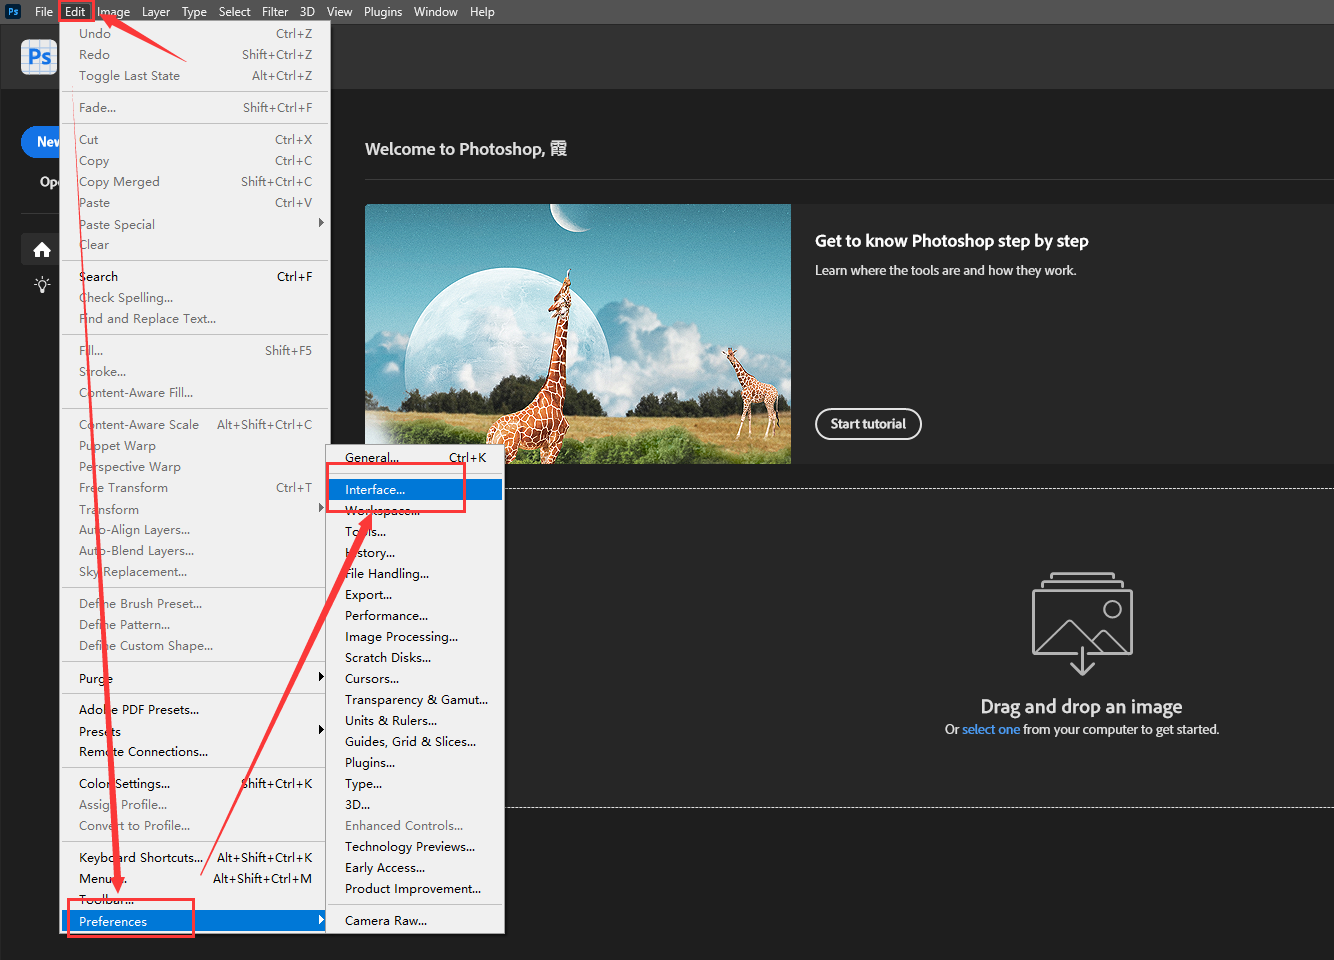
Task: Open the 3D menu
Action: point(307,12)
